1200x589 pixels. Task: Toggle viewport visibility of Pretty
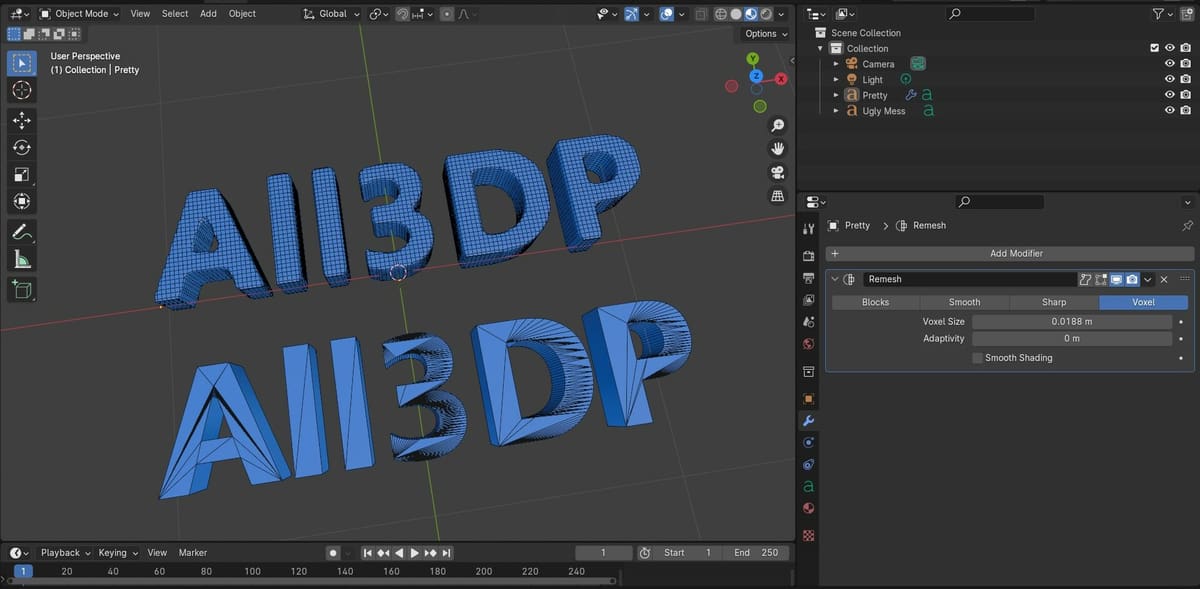(x=1169, y=95)
